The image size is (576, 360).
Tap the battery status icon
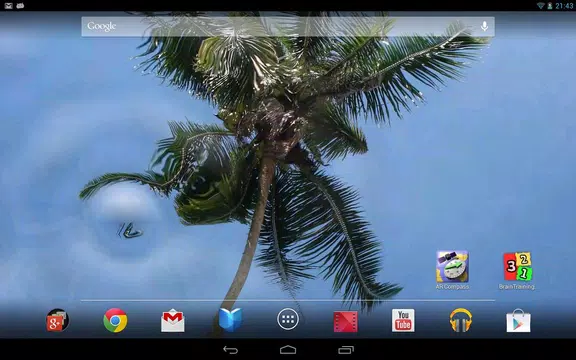(x=550, y=6)
